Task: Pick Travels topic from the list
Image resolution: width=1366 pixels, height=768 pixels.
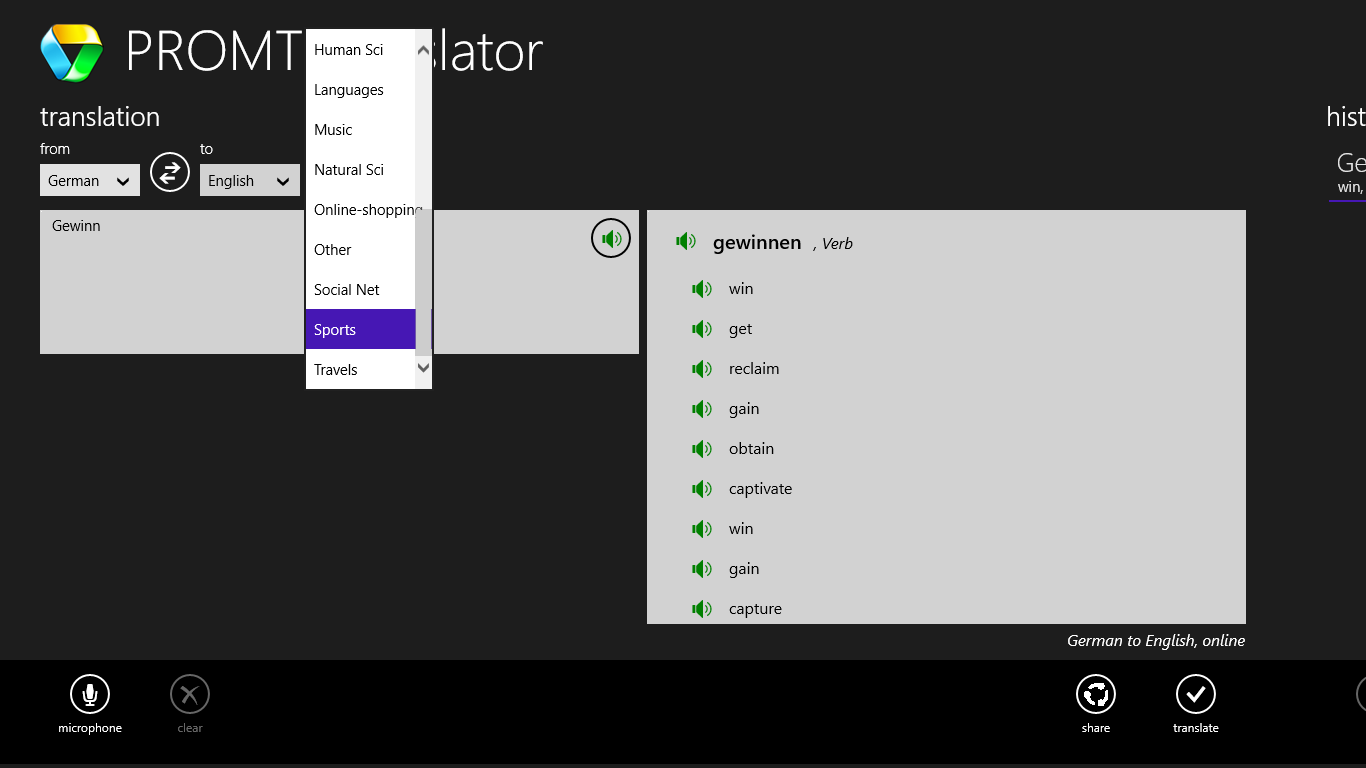Action: pos(360,370)
